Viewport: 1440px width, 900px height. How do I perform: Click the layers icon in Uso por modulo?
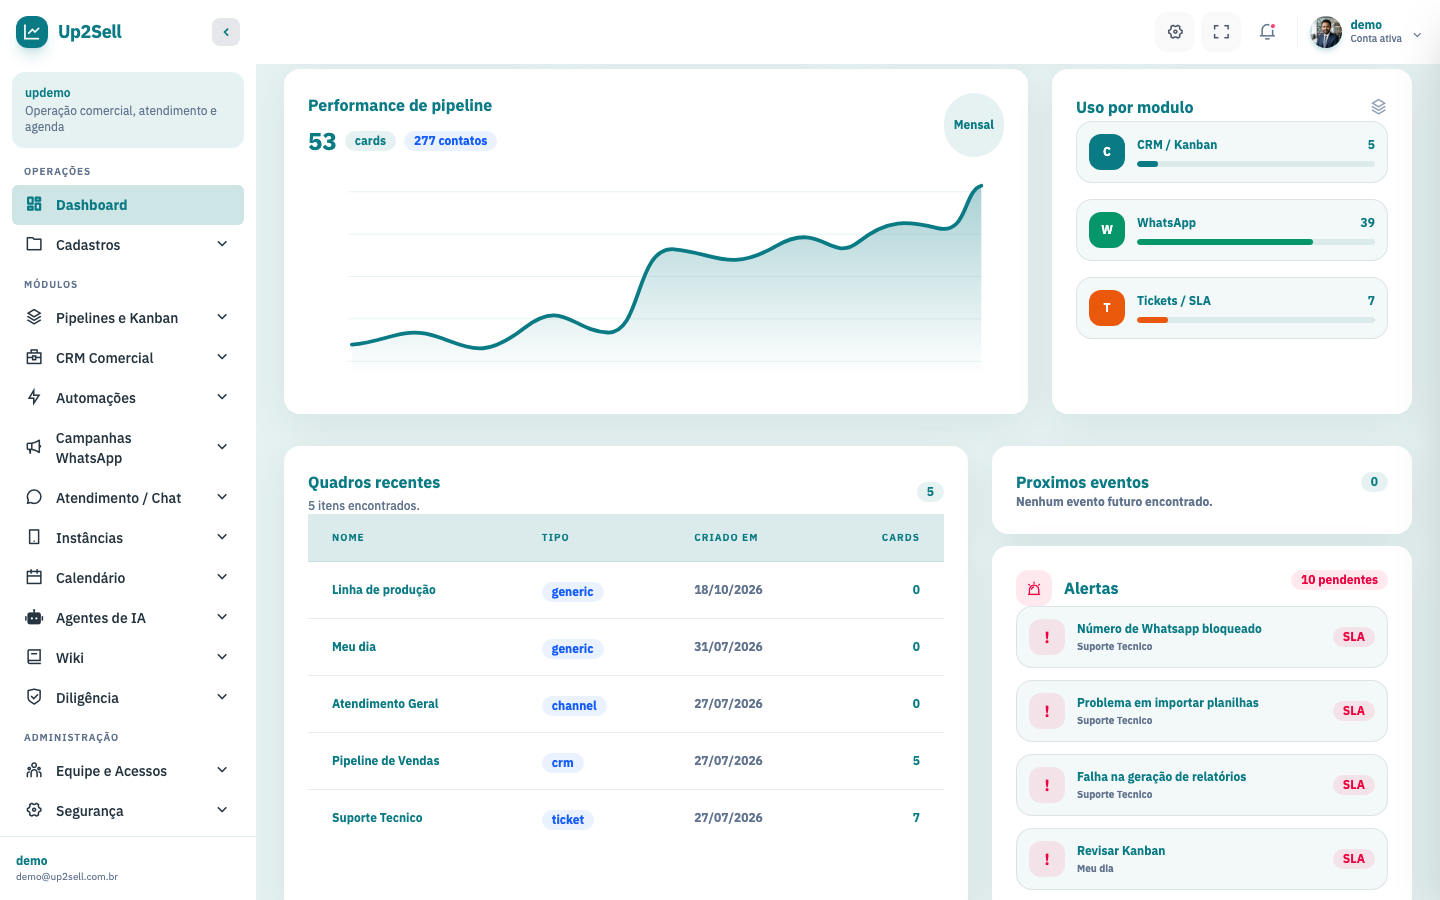tap(1378, 107)
